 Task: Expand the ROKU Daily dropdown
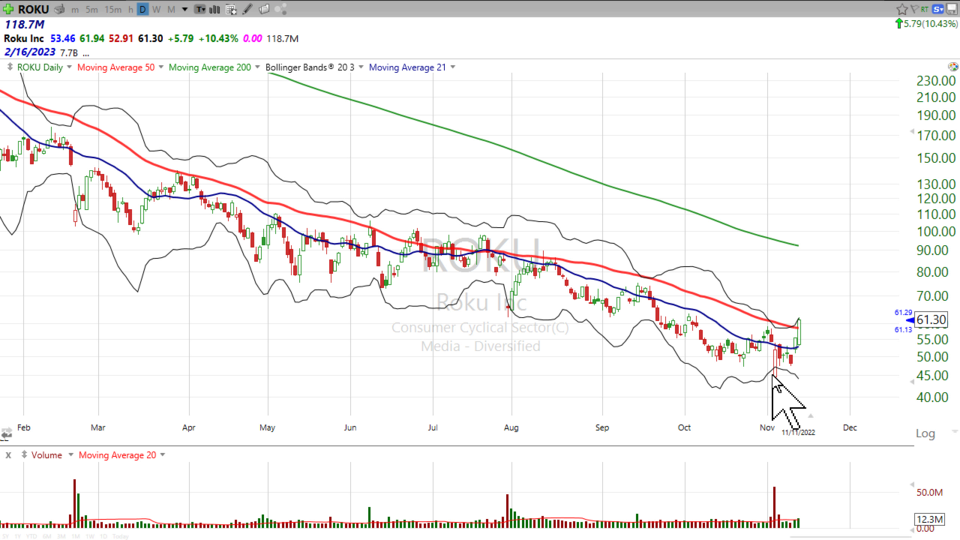(69, 67)
